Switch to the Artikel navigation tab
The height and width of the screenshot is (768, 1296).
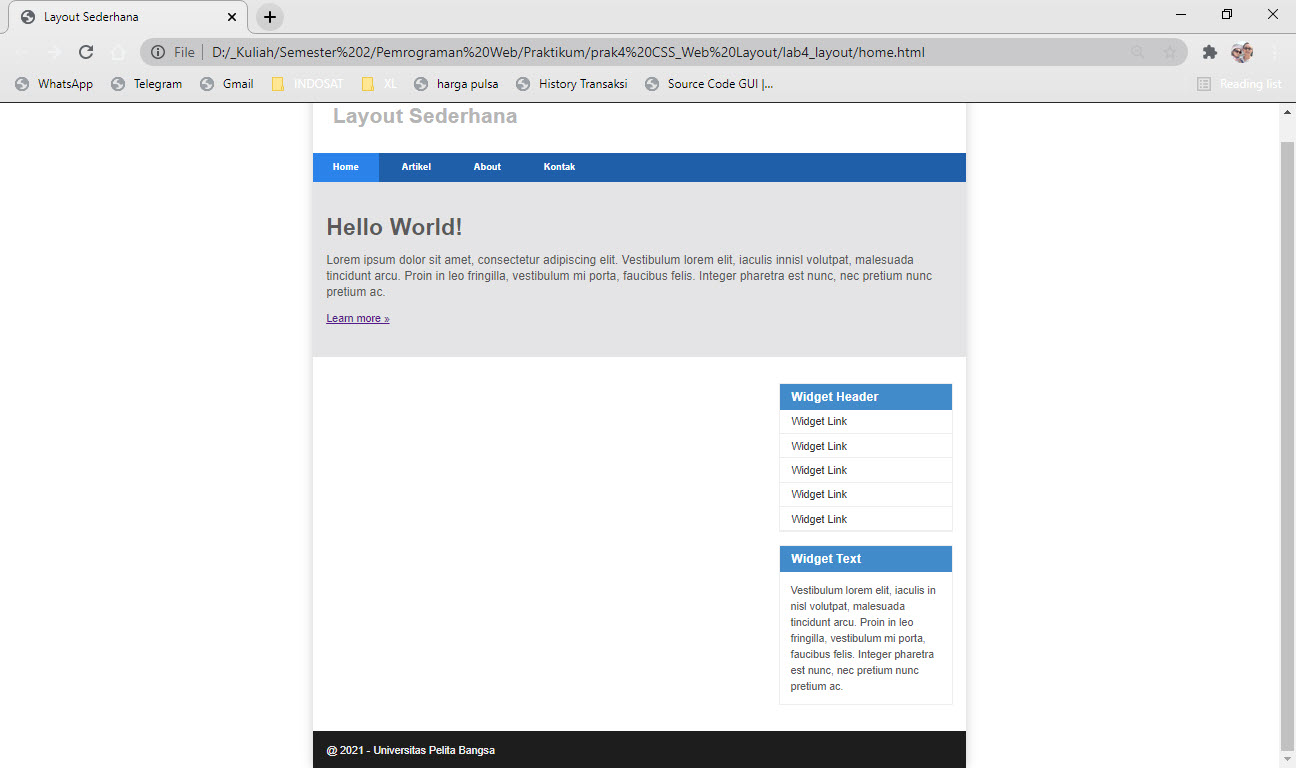(x=416, y=167)
